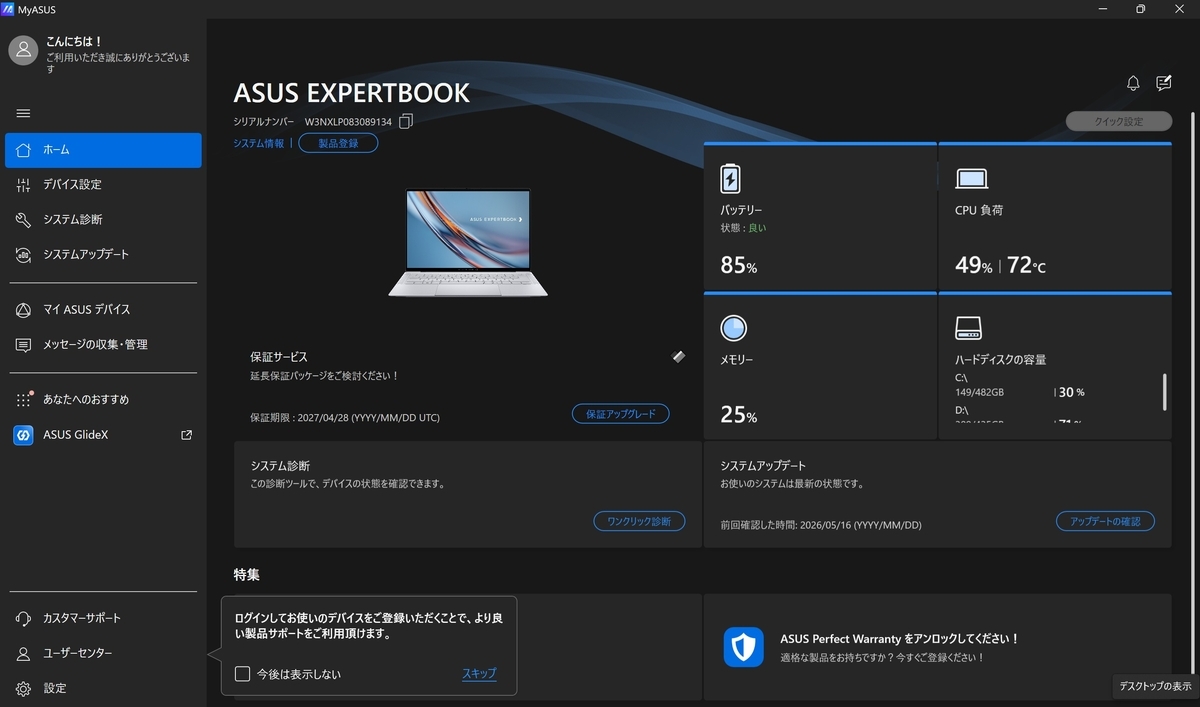This screenshot has height=707, width=1200.
Task: Click the hard disk icon in ハードディスクの容量 card
Action: point(968,328)
